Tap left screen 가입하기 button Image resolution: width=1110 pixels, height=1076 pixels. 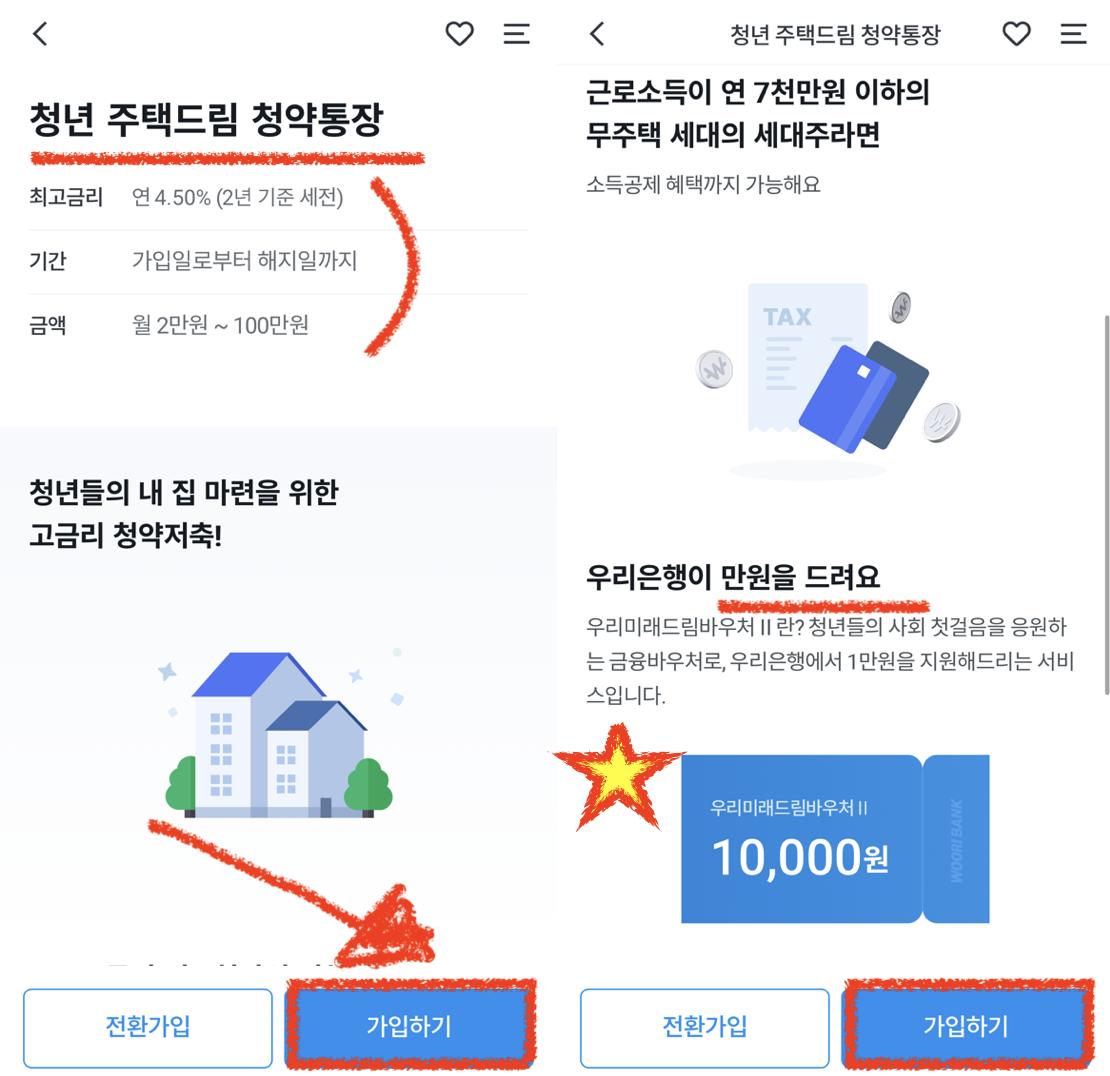coord(409,1026)
